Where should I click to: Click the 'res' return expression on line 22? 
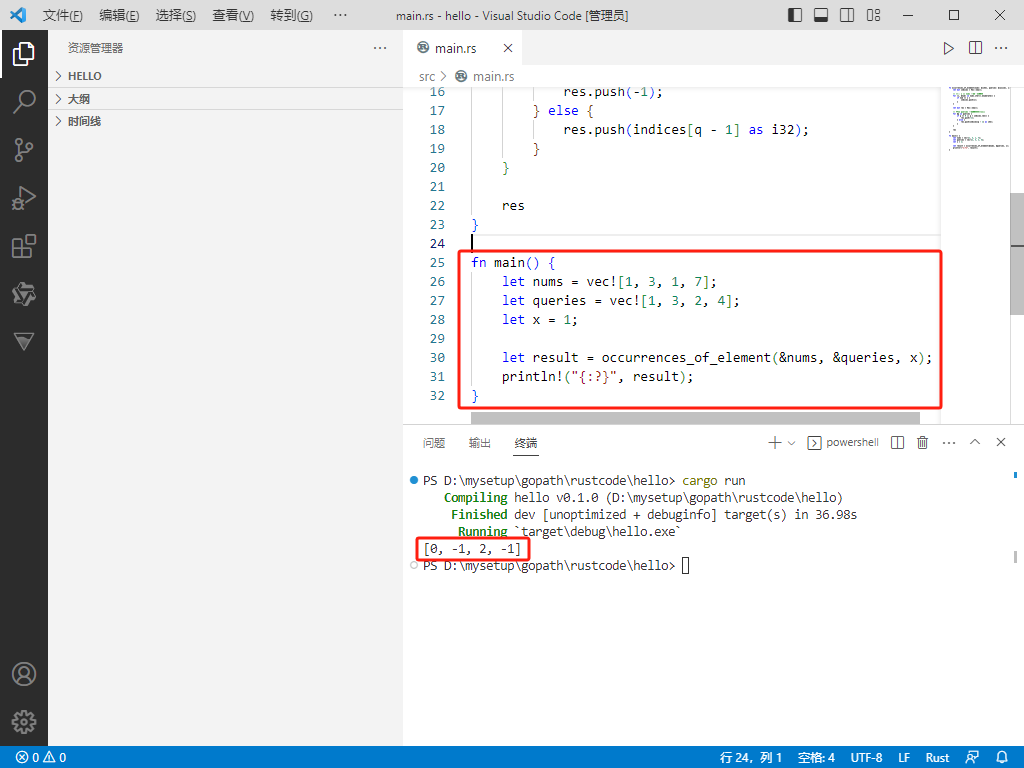pyautogui.click(x=513, y=206)
